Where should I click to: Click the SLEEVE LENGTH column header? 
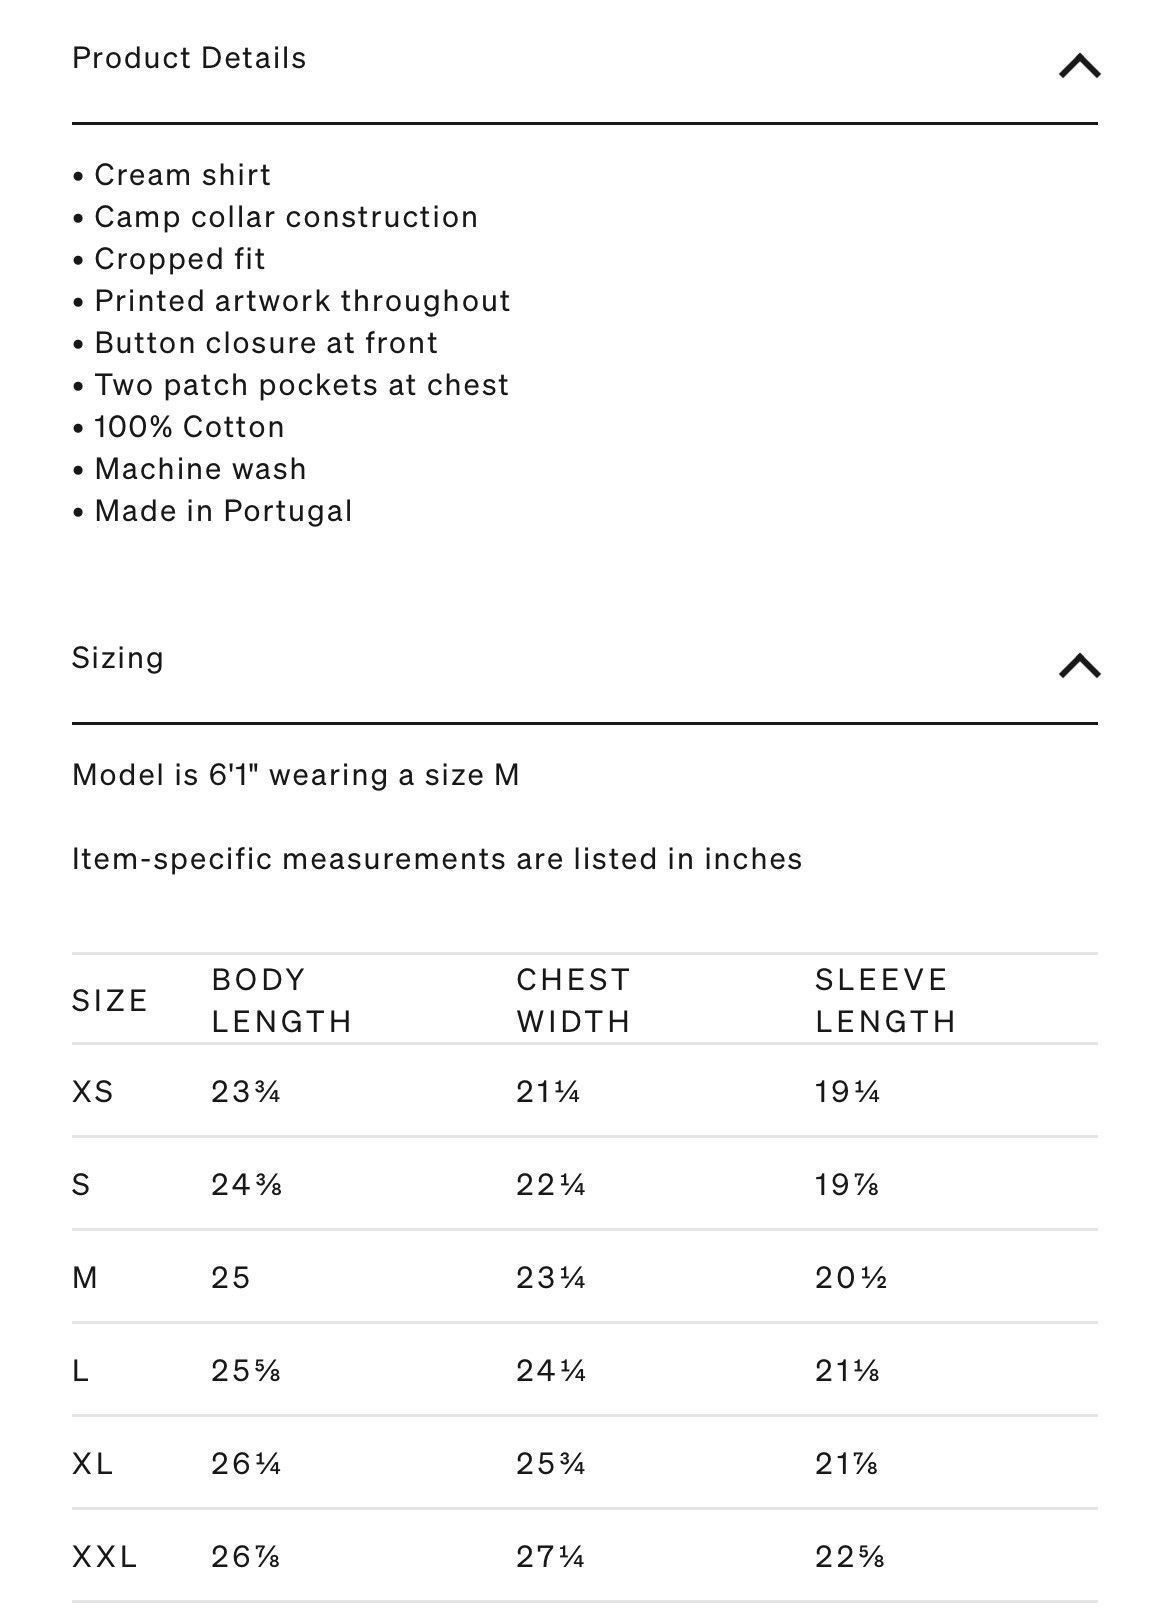(885, 1000)
